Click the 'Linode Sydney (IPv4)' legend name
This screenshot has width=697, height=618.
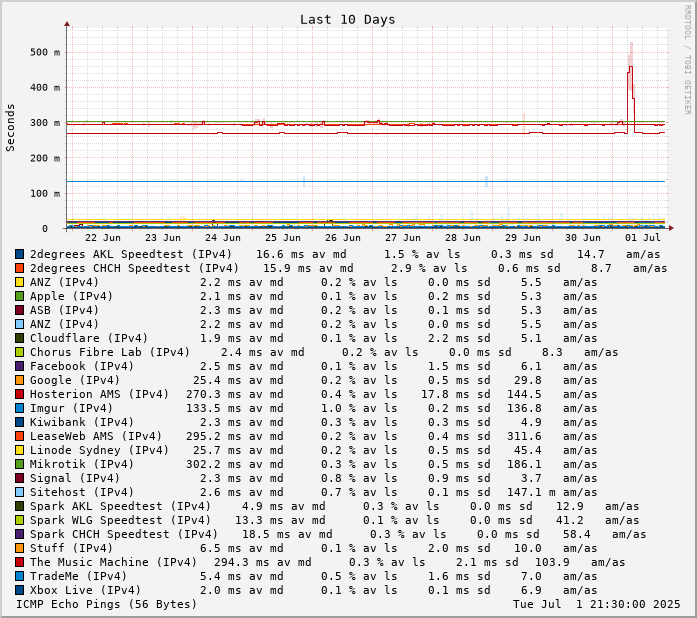(100, 450)
